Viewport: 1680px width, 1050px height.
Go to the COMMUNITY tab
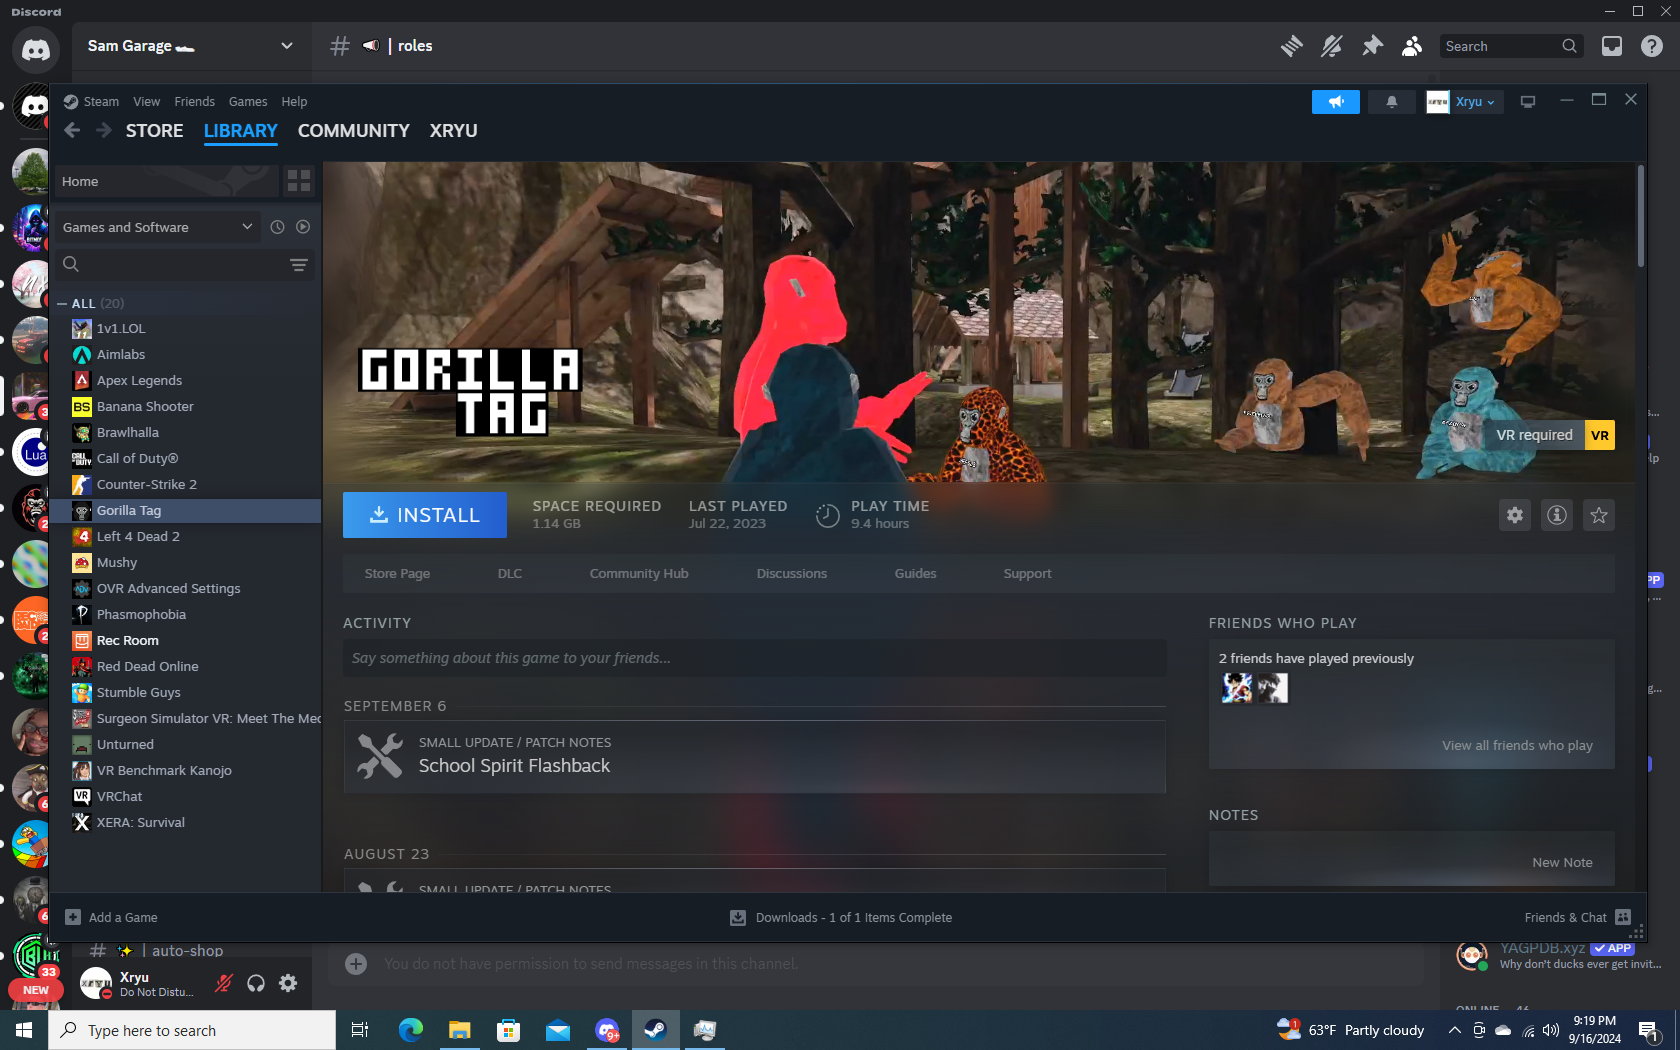(x=353, y=131)
